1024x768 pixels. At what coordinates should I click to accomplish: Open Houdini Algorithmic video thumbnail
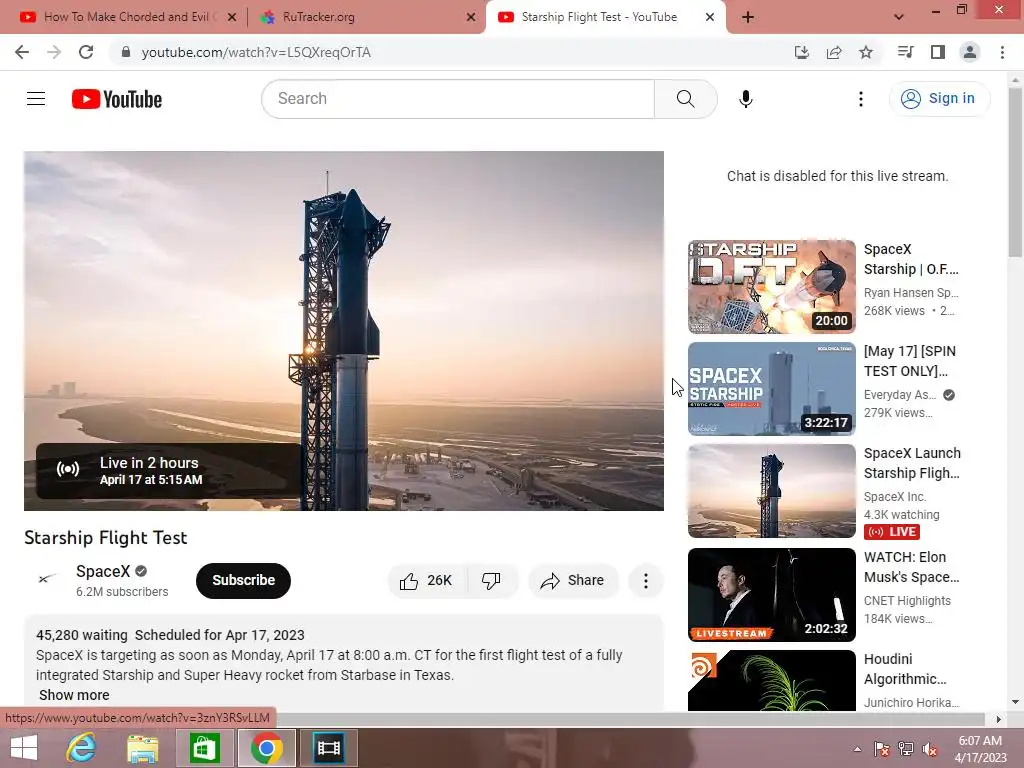click(x=771, y=680)
